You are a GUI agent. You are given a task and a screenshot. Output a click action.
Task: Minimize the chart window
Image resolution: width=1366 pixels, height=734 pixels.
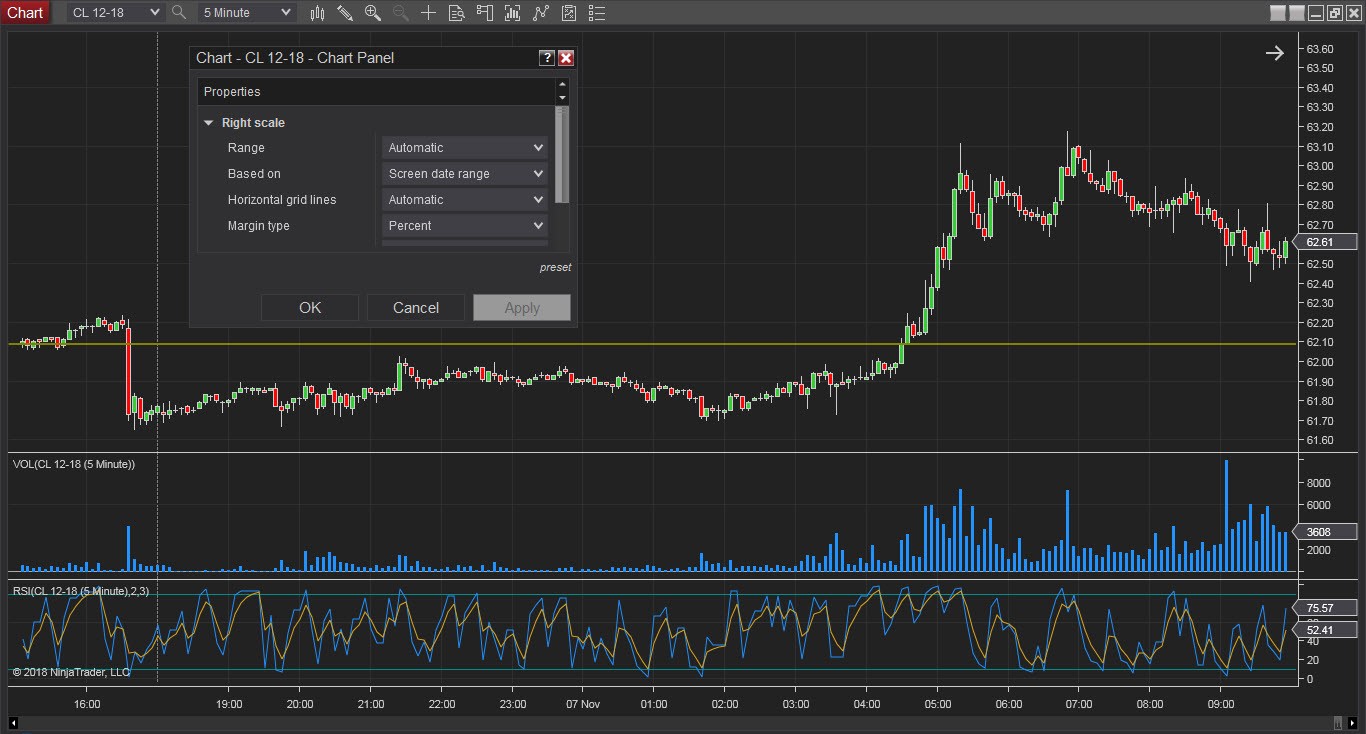click(x=1316, y=13)
